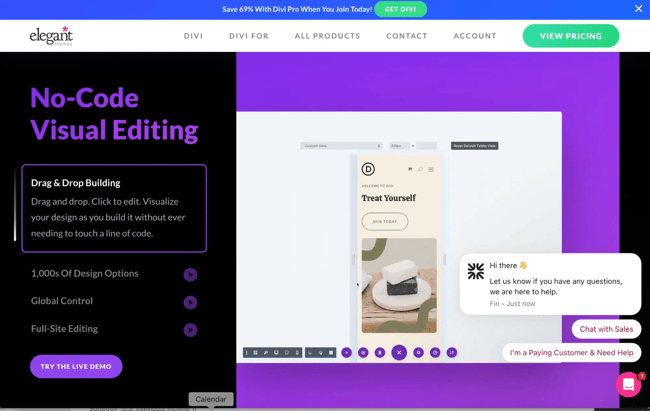650x411 pixels.
Task: Click Reset Default Tablet View button
Action: click(x=475, y=146)
